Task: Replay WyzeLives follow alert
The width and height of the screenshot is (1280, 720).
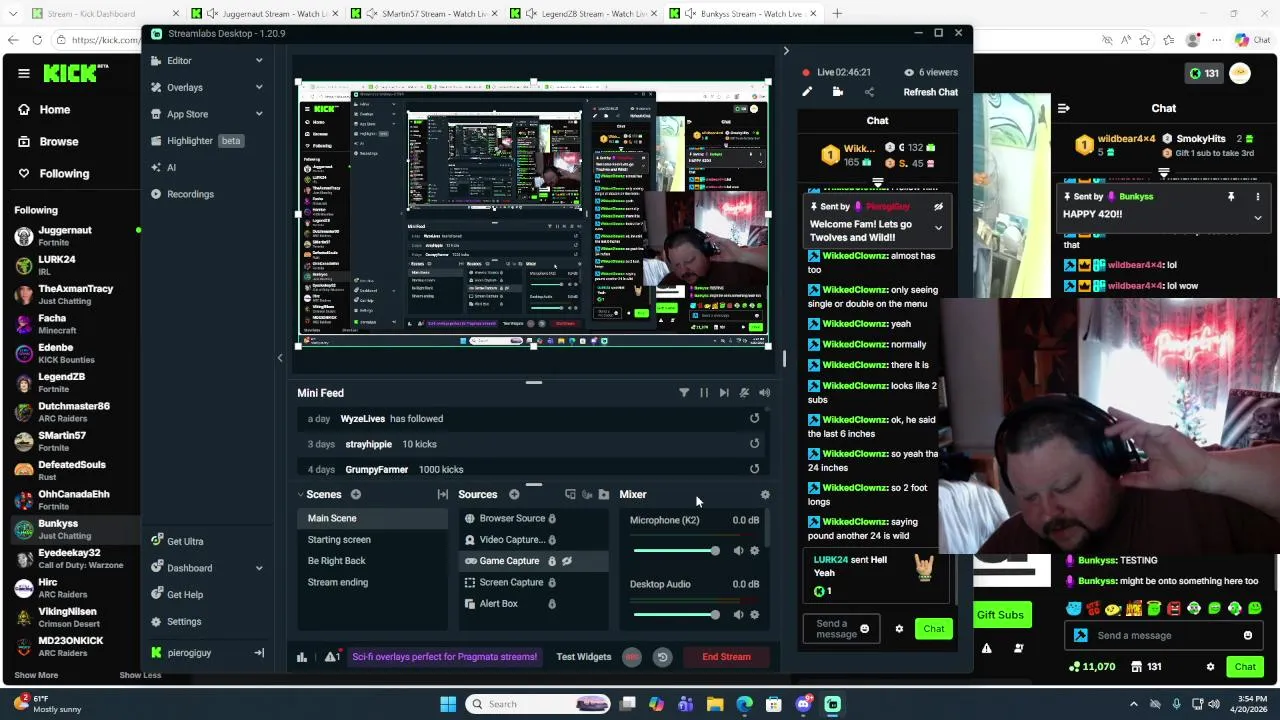Action: 754,419
